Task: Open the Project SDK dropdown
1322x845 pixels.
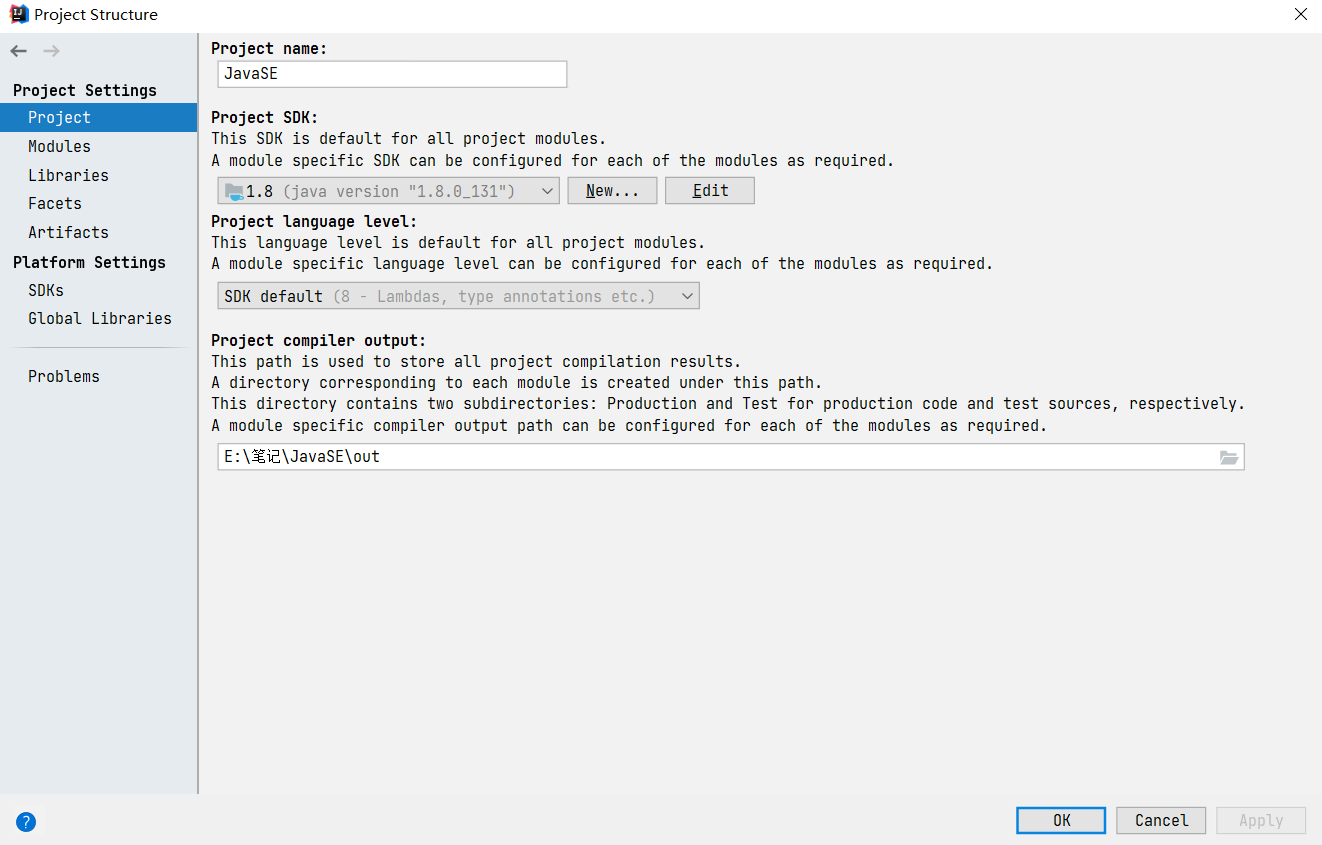Action: click(x=547, y=191)
